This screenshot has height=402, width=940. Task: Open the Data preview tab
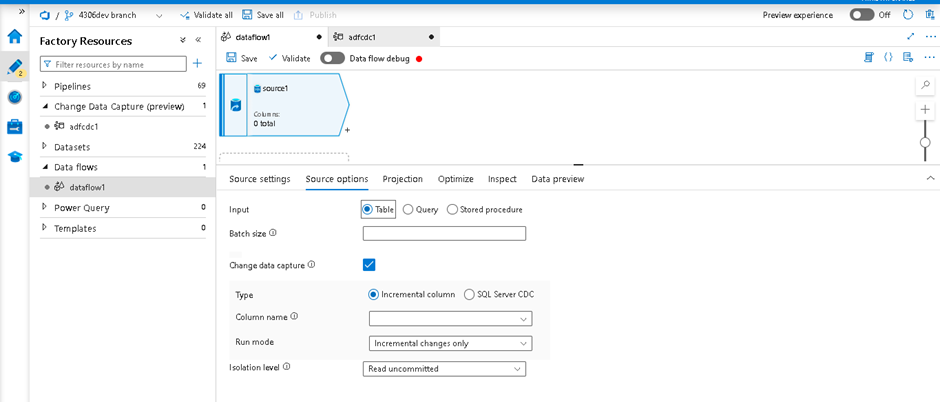coord(558,179)
